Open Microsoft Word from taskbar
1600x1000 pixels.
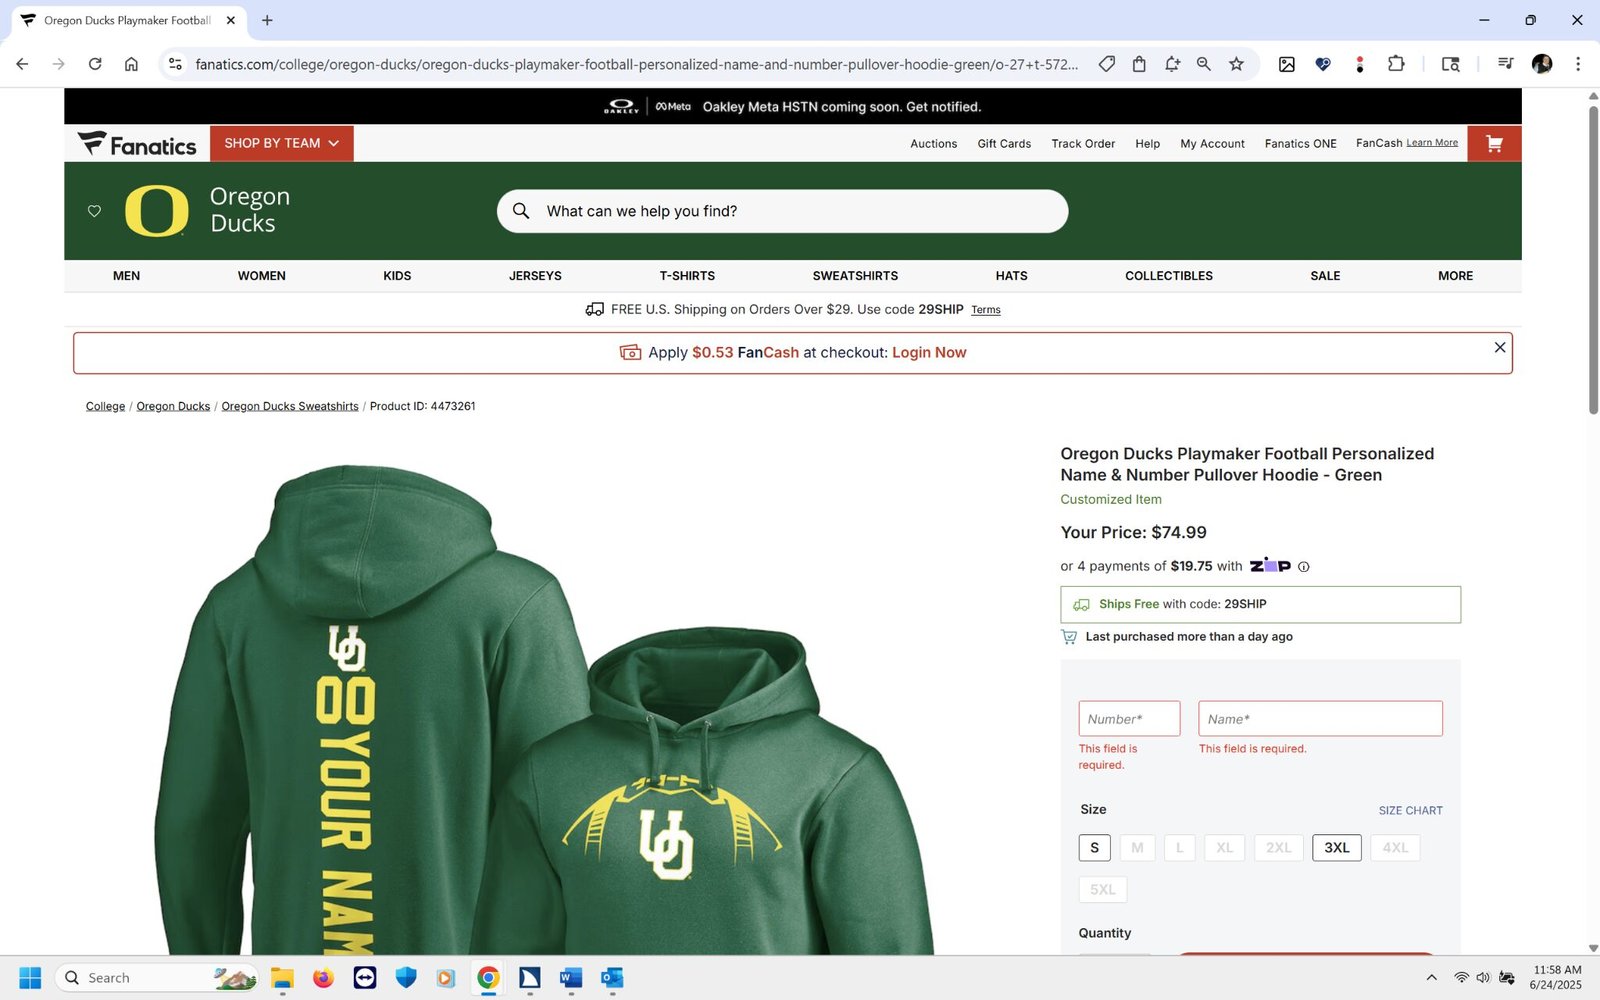click(x=571, y=978)
